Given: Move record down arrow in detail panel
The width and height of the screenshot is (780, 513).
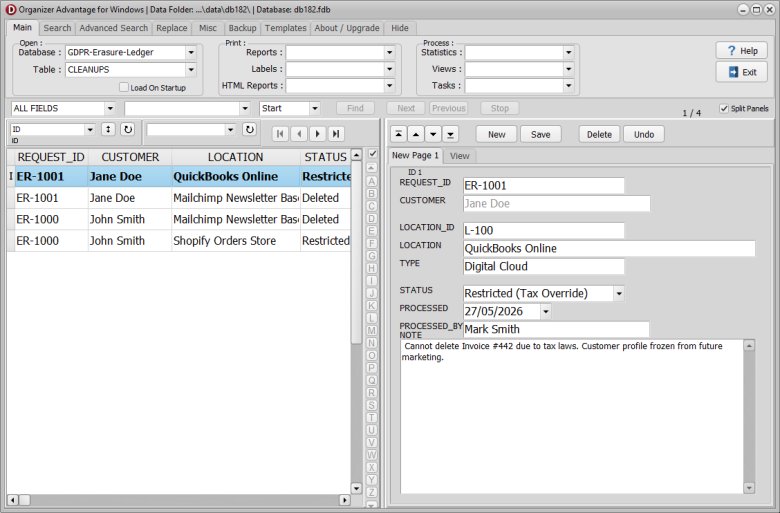Looking at the screenshot, I should click(x=433, y=134).
